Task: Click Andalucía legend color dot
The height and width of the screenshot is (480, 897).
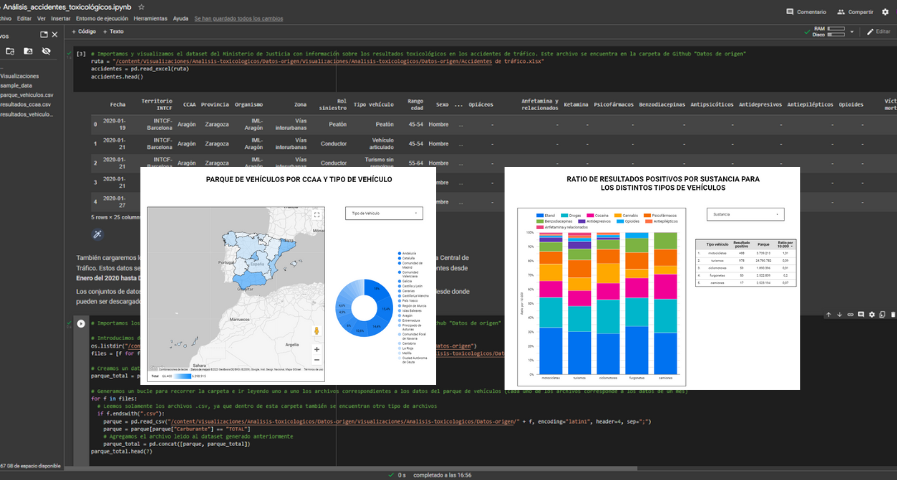Action: click(399, 253)
